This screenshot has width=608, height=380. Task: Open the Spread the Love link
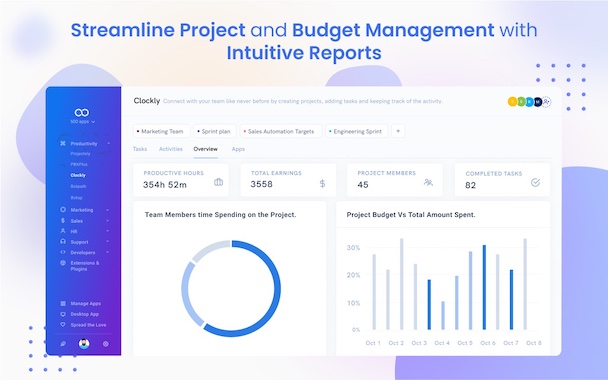click(88, 325)
